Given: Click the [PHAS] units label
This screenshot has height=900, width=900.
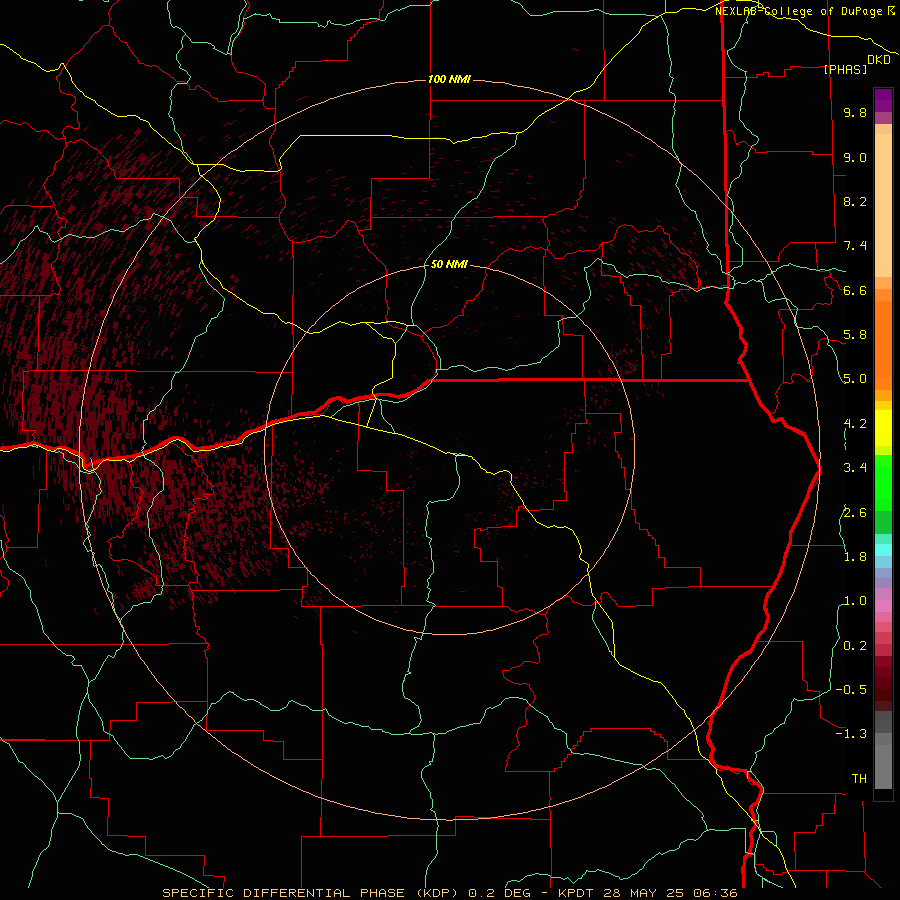Looking at the screenshot, I should (845, 69).
